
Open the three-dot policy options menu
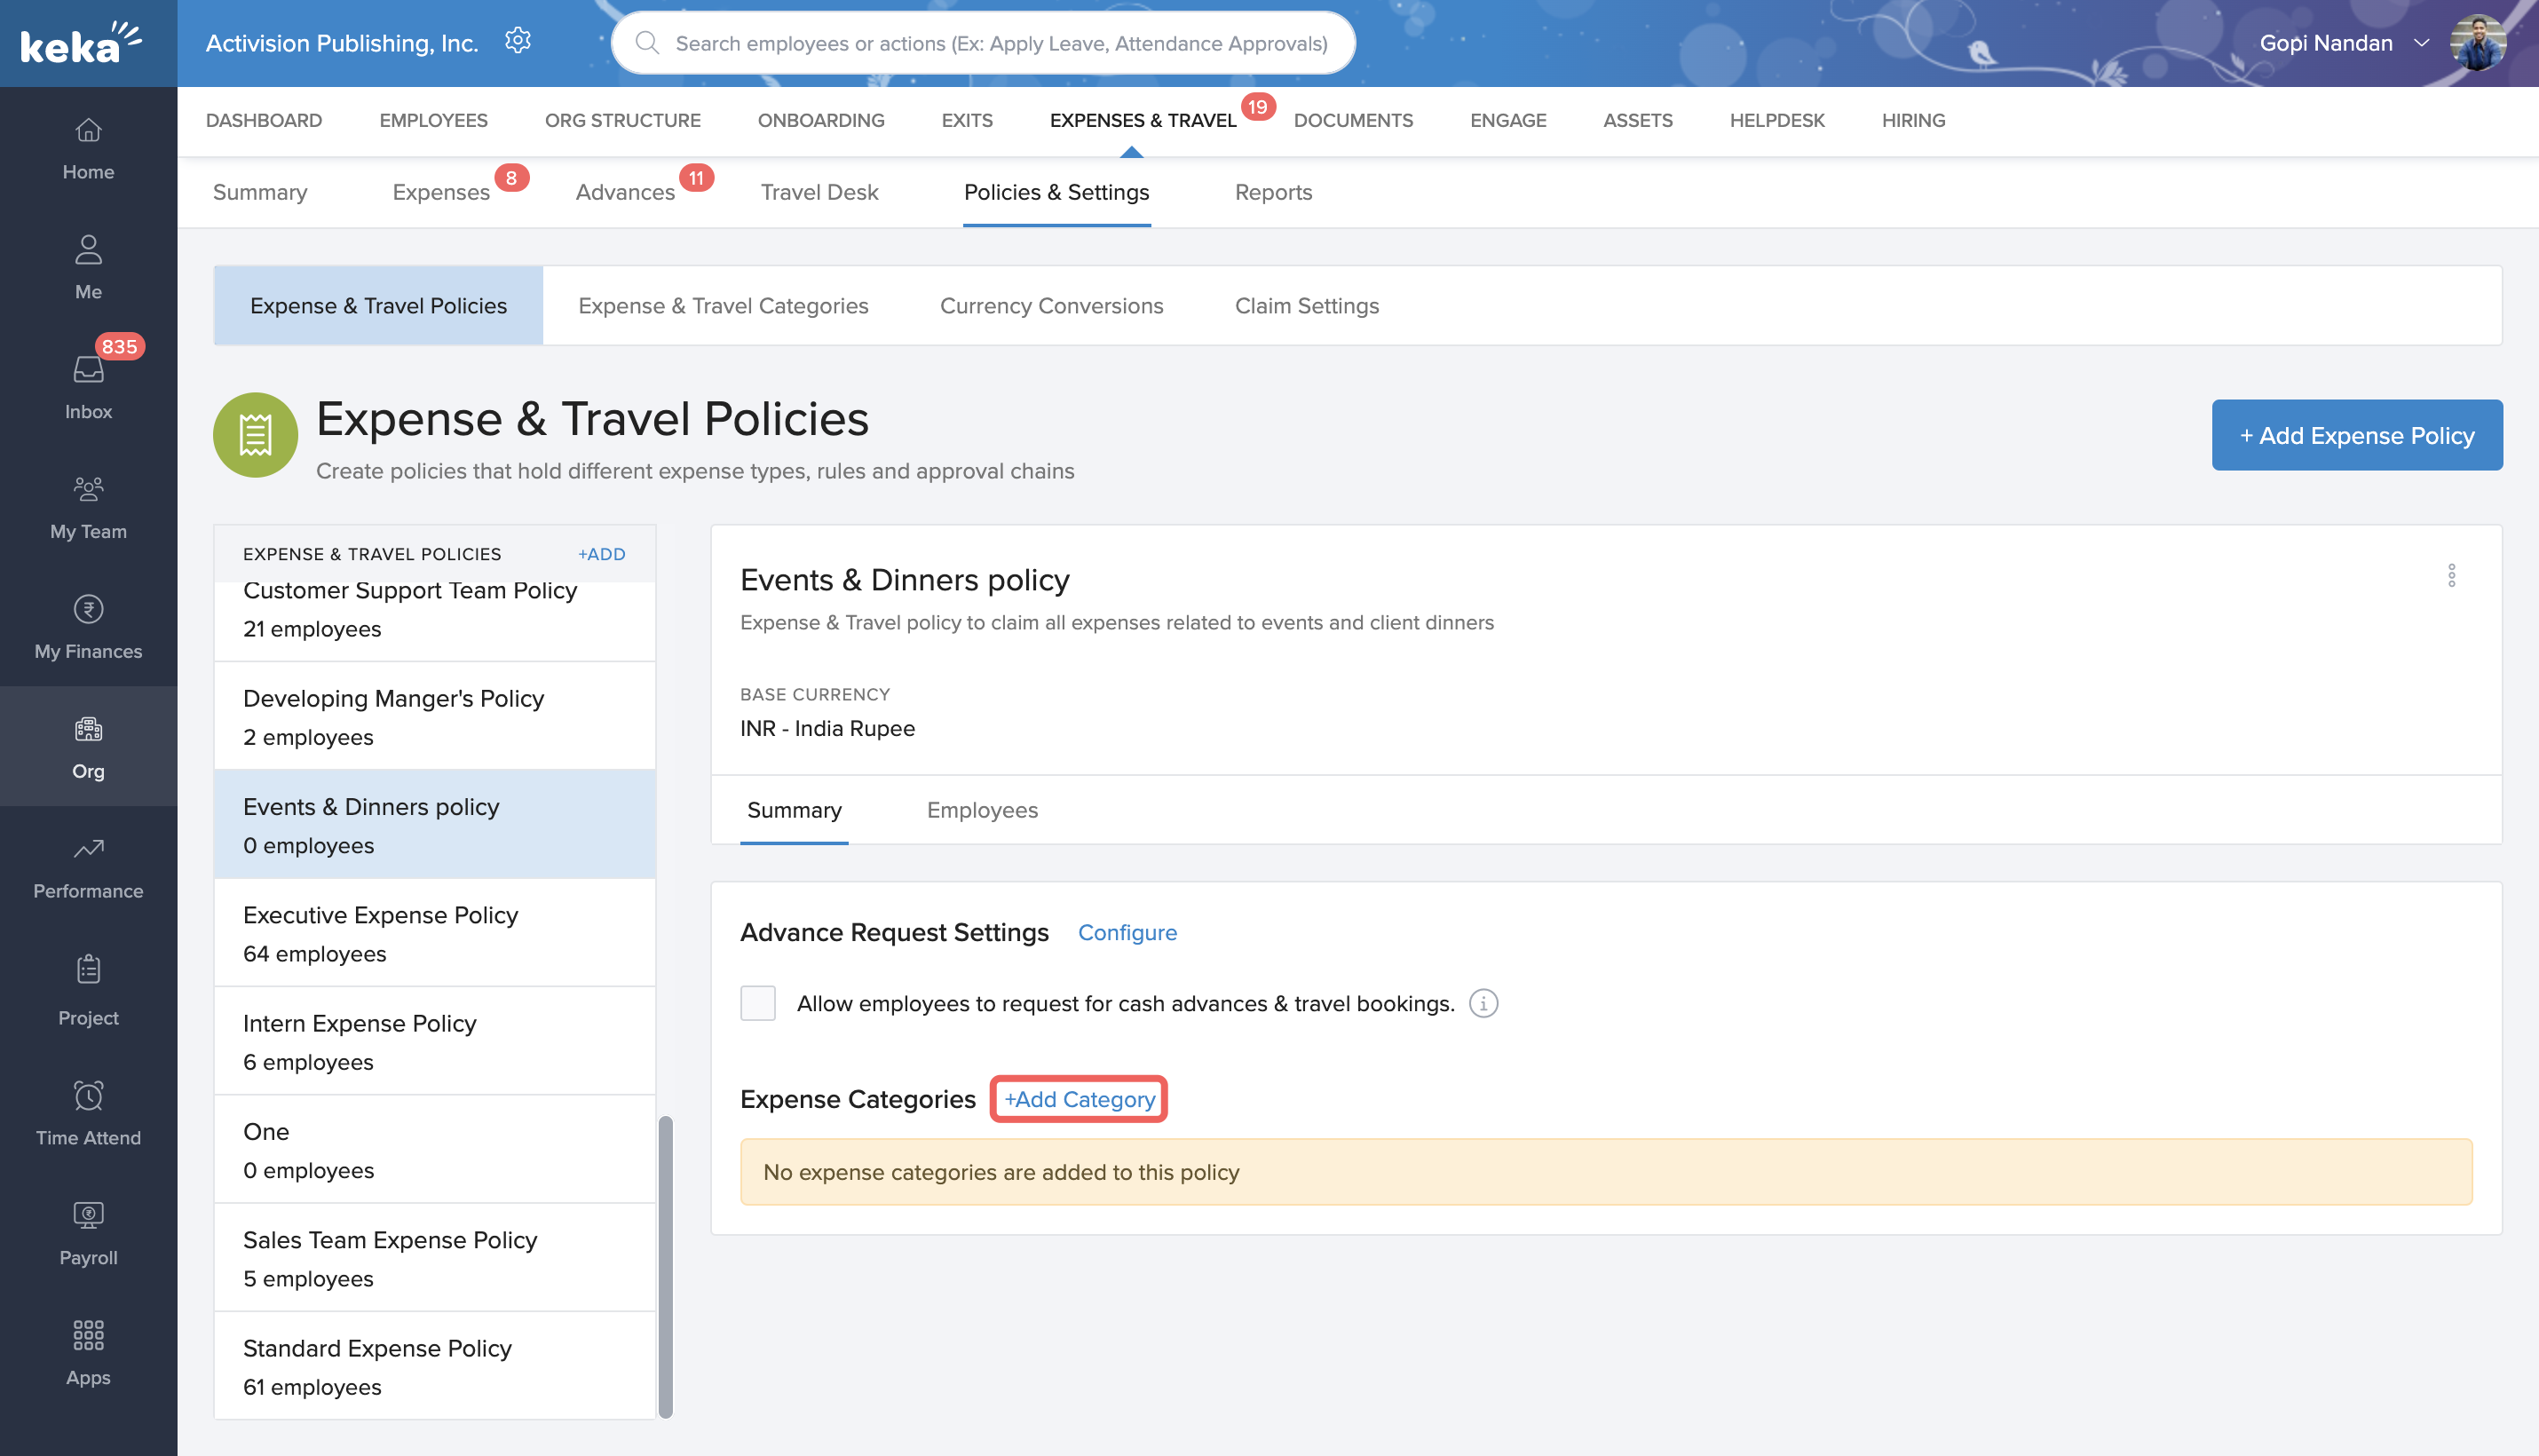click(2451, 576)
